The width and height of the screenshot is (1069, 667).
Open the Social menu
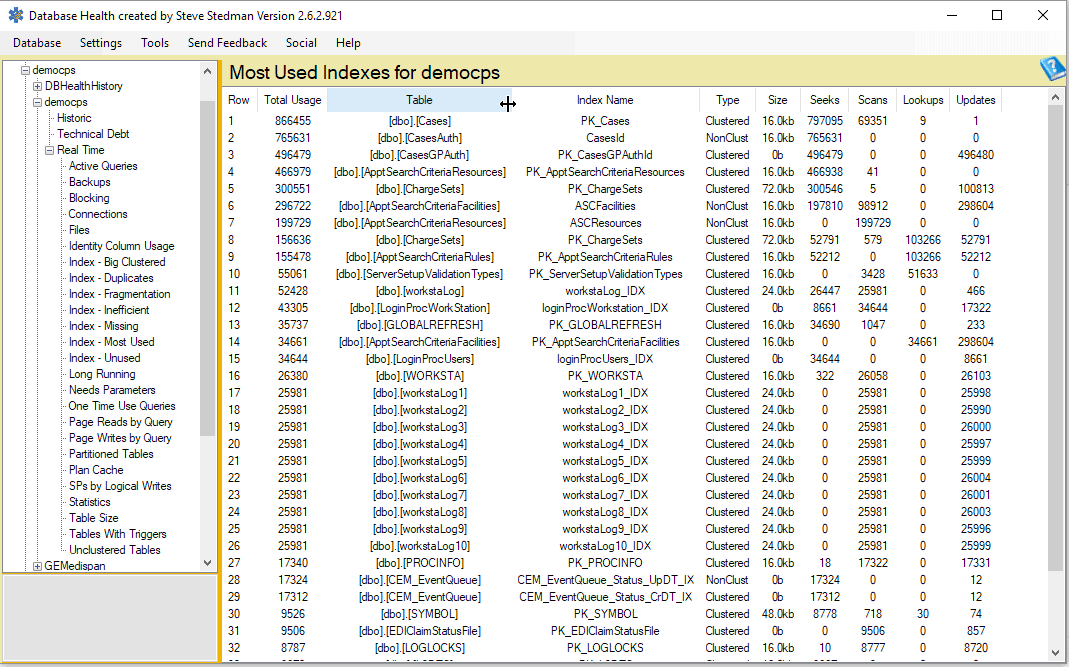coord(301,43)
